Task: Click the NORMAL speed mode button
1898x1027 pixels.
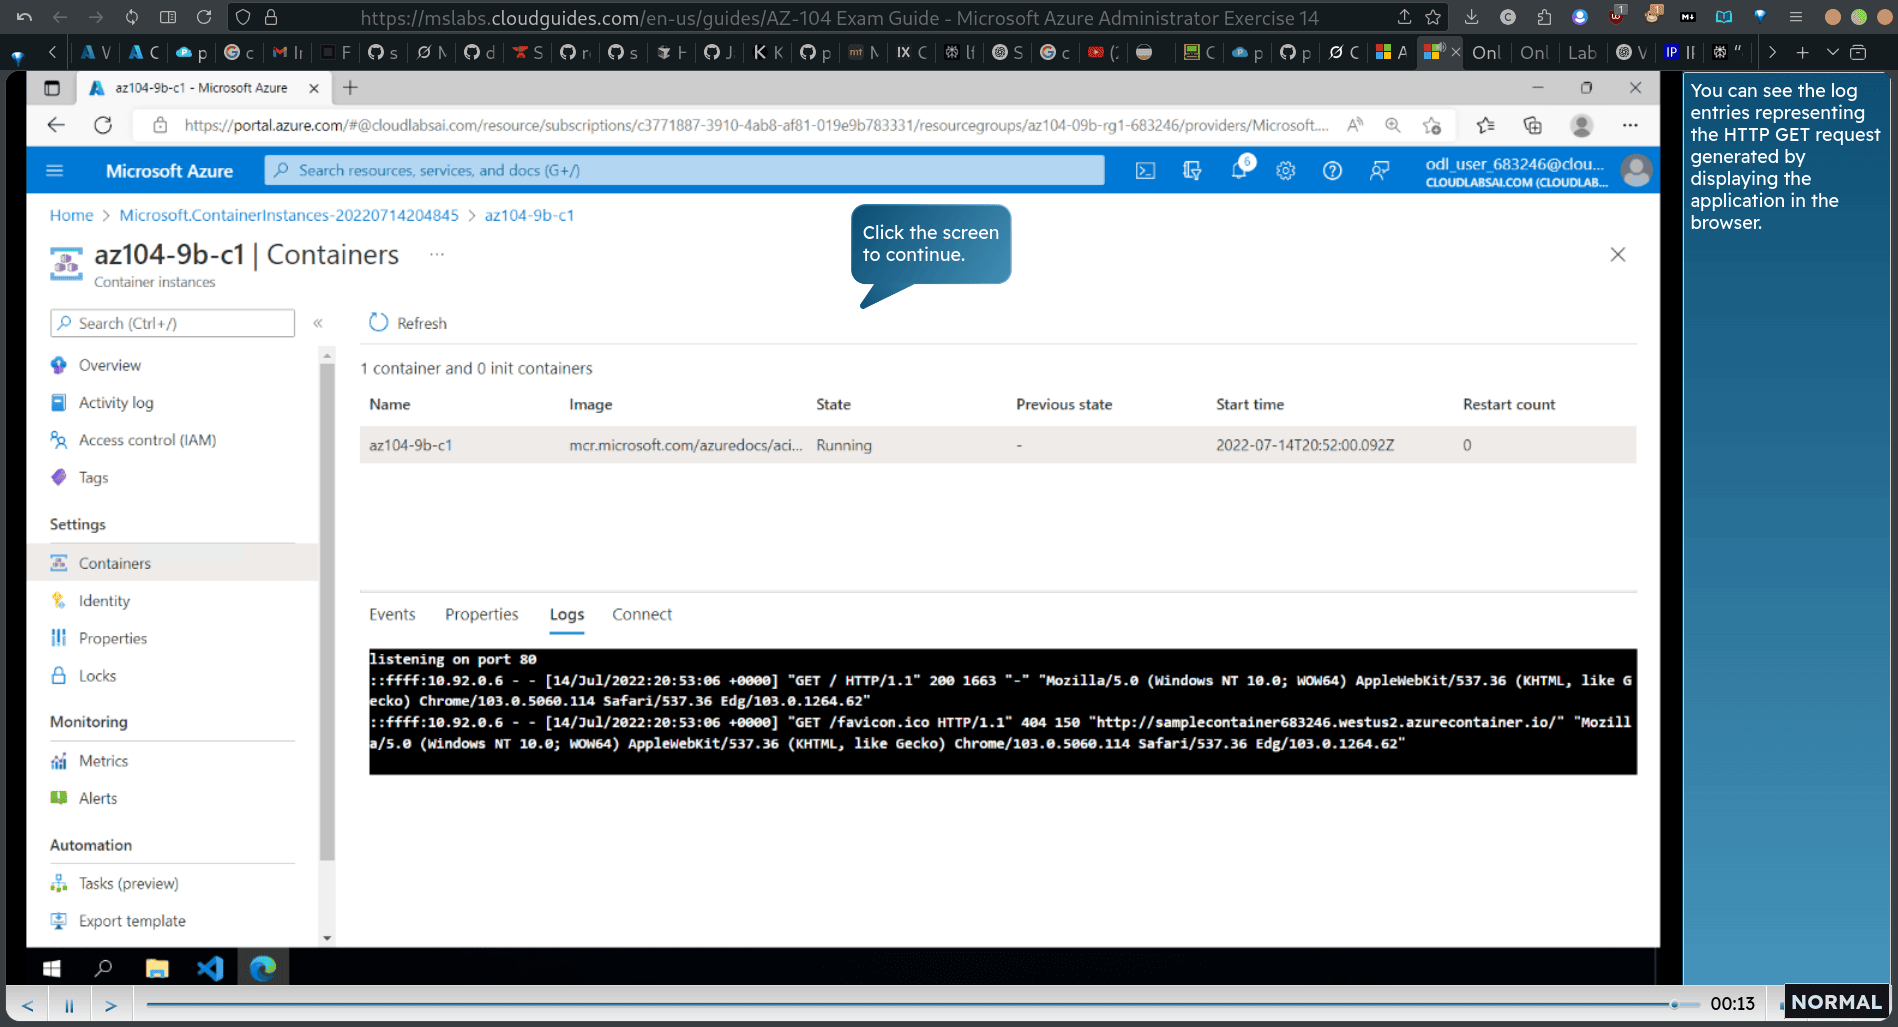Action: click(1836, 1002)
